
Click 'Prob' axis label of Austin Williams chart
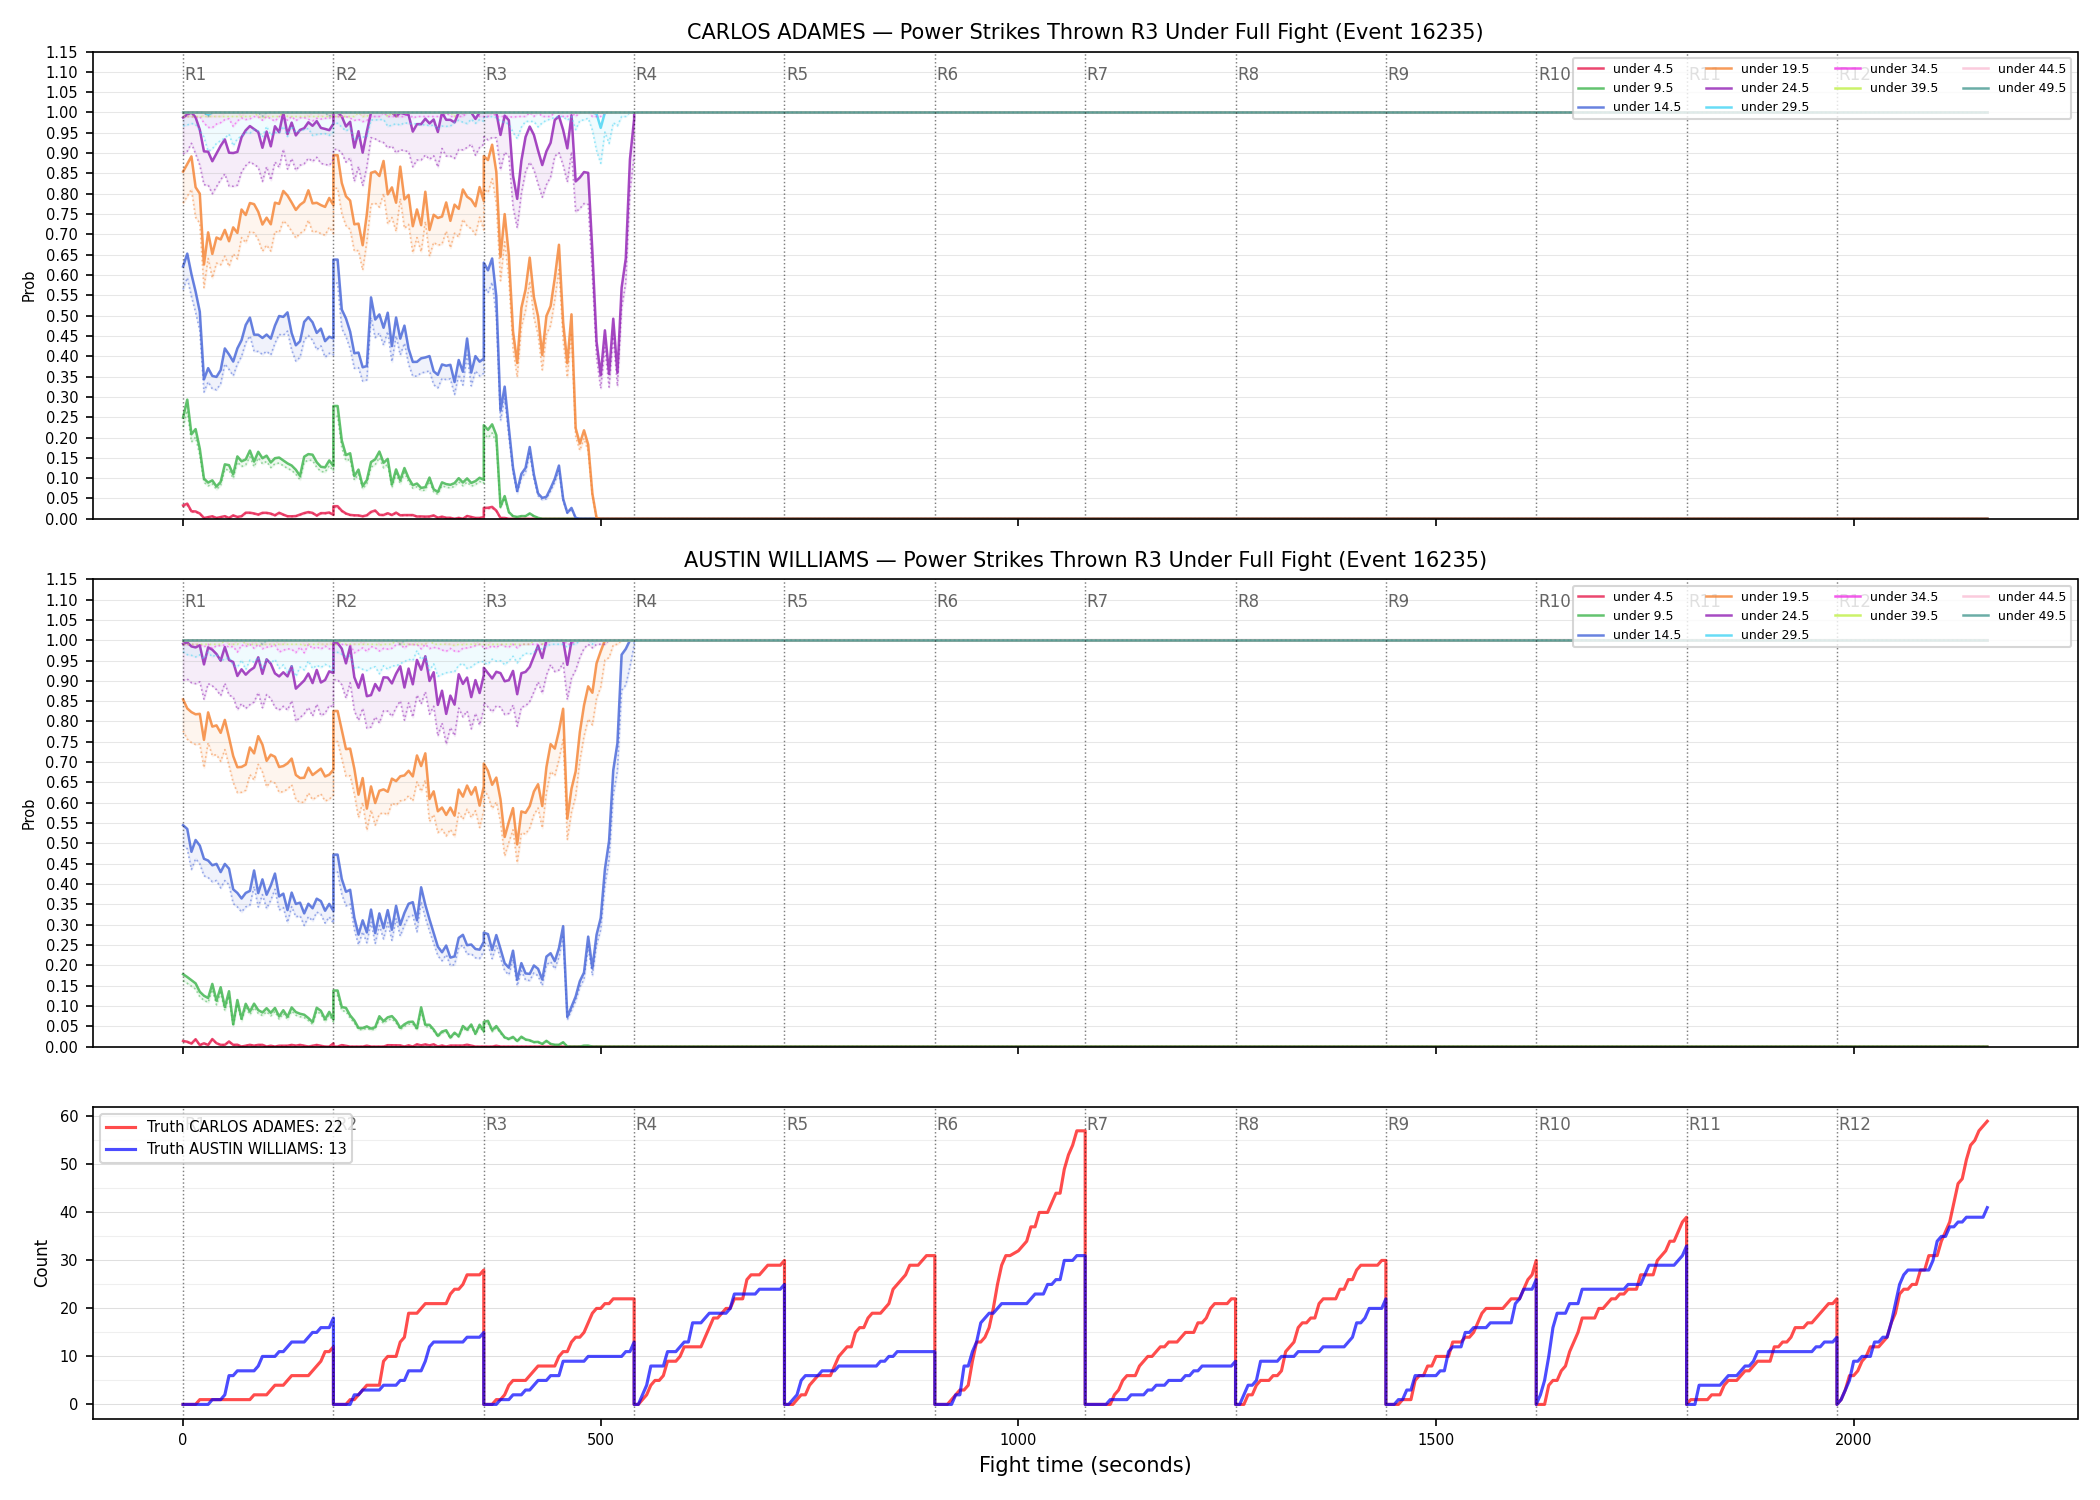click(29, 814)
